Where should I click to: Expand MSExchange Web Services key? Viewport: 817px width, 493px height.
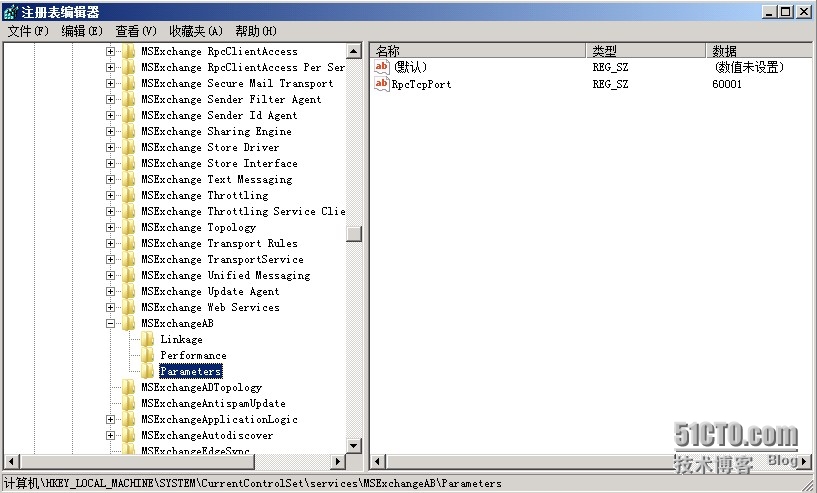pyautogui.click(x=110, y=307)
